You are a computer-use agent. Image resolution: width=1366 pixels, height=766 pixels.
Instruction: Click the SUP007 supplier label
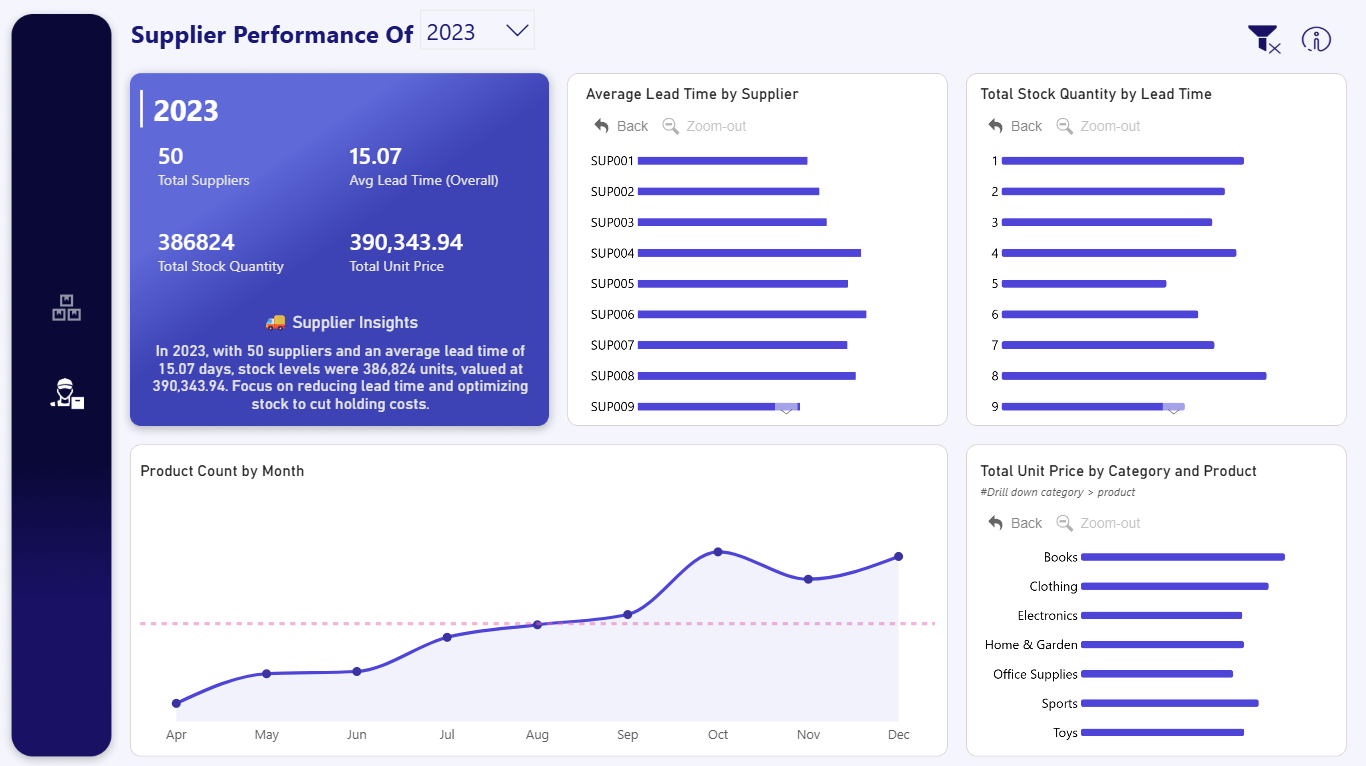pyautogui.click(x=612, y=345)
